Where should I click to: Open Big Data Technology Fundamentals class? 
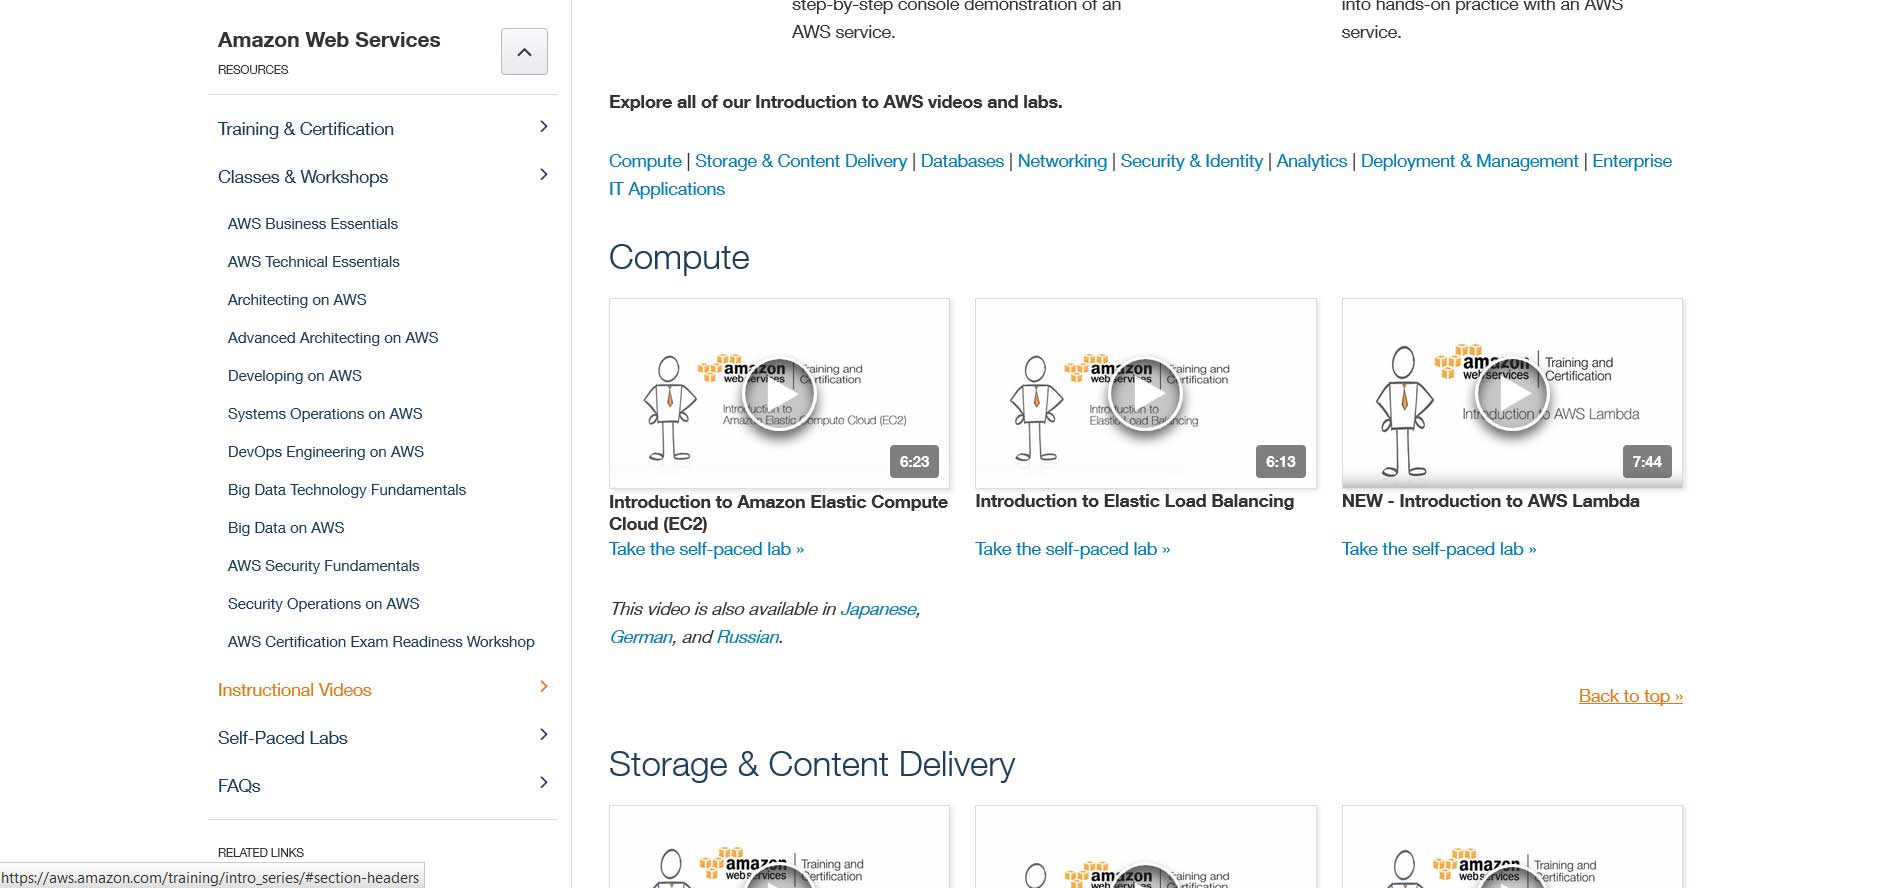click(347, 490)
